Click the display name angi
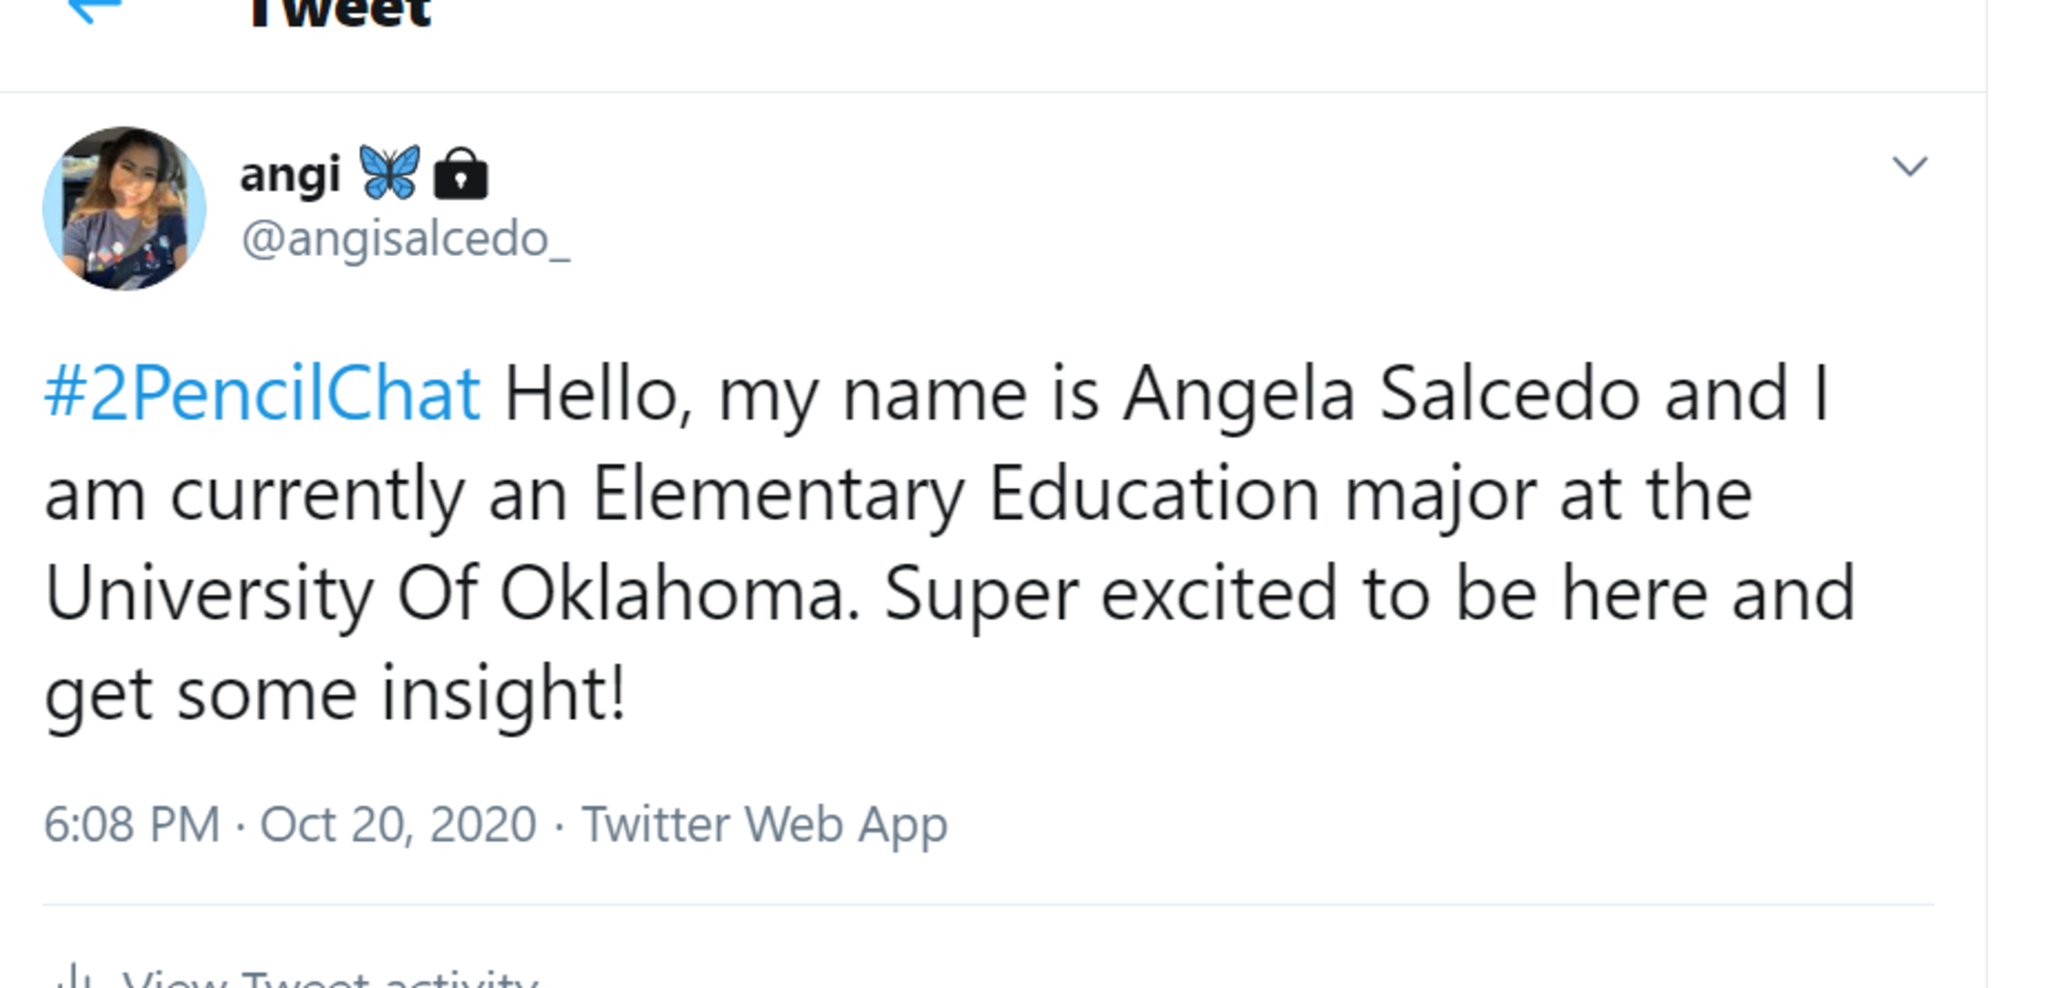This screenshot has width=2048, height=988. (x=290, y=175)
